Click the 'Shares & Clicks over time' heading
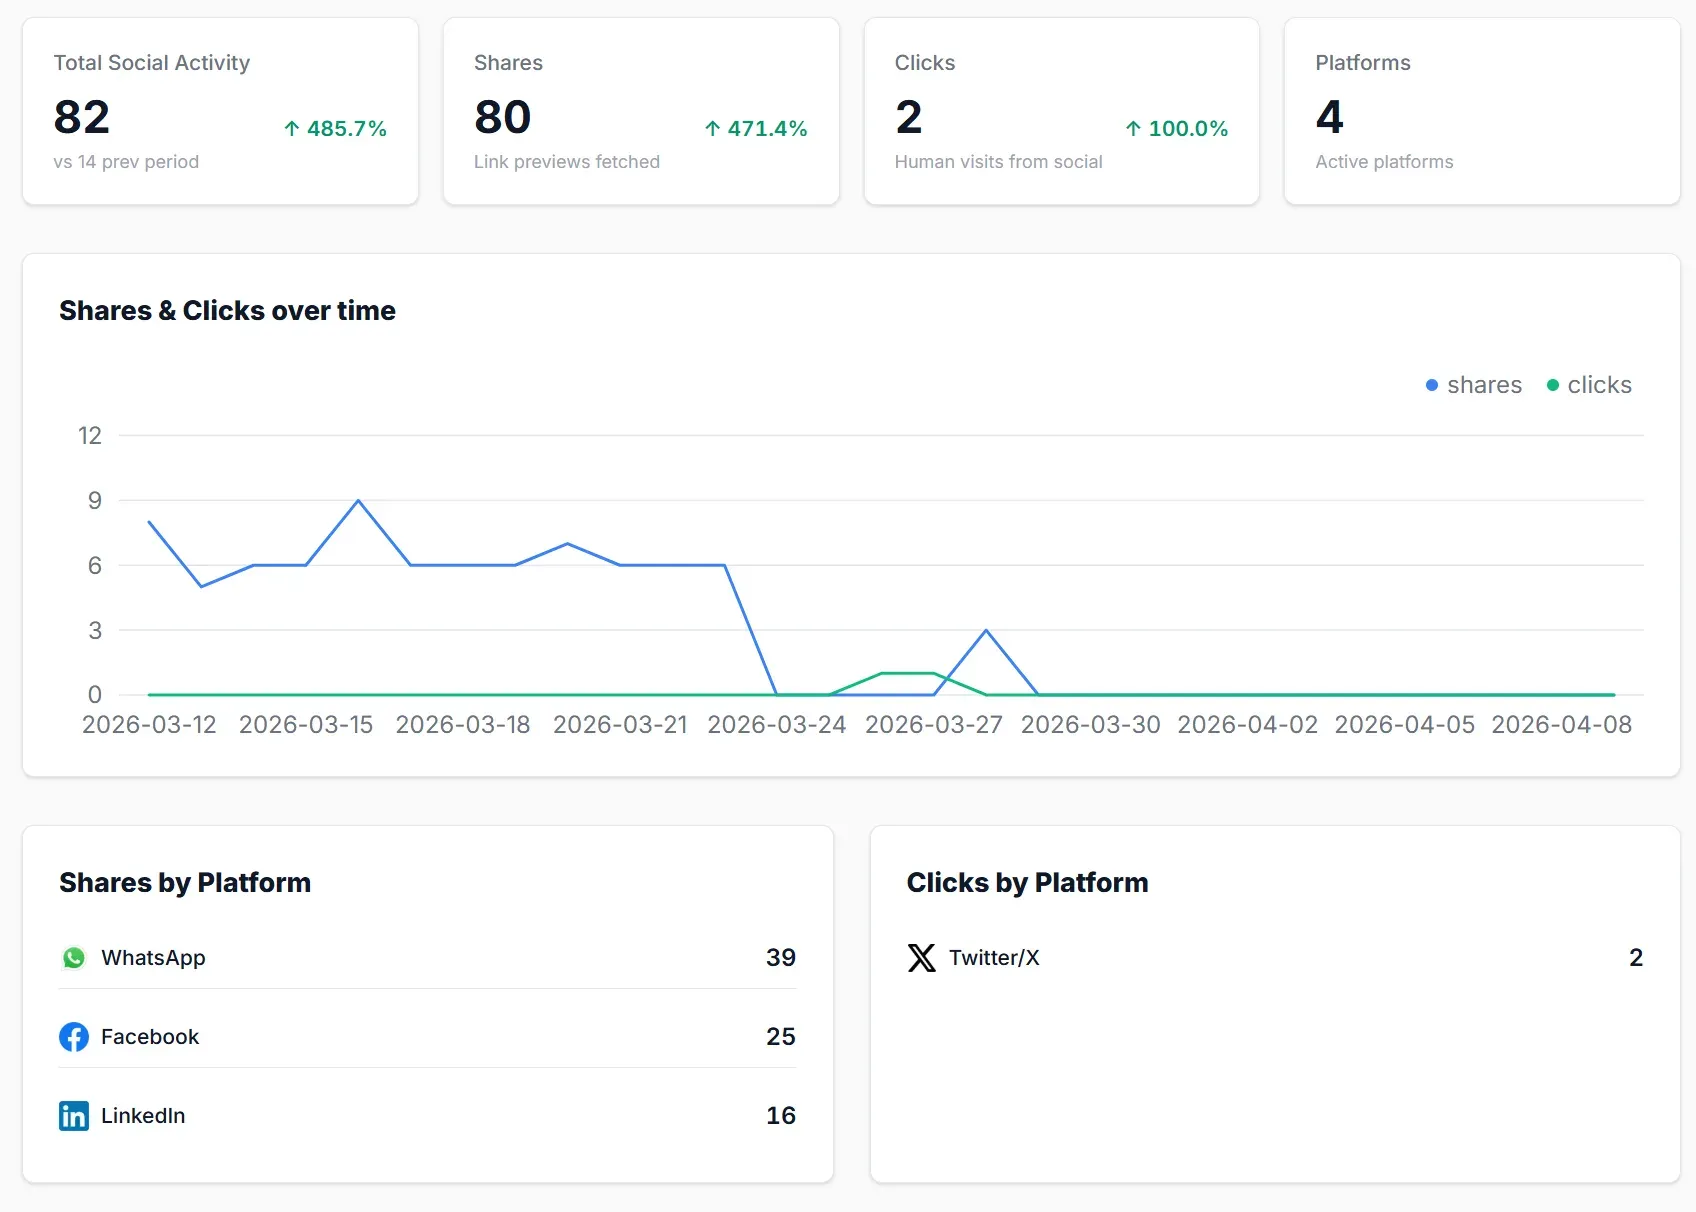Image resolution: width=1696 pixels, height=1212 pixels. click(x=228, y=311)
